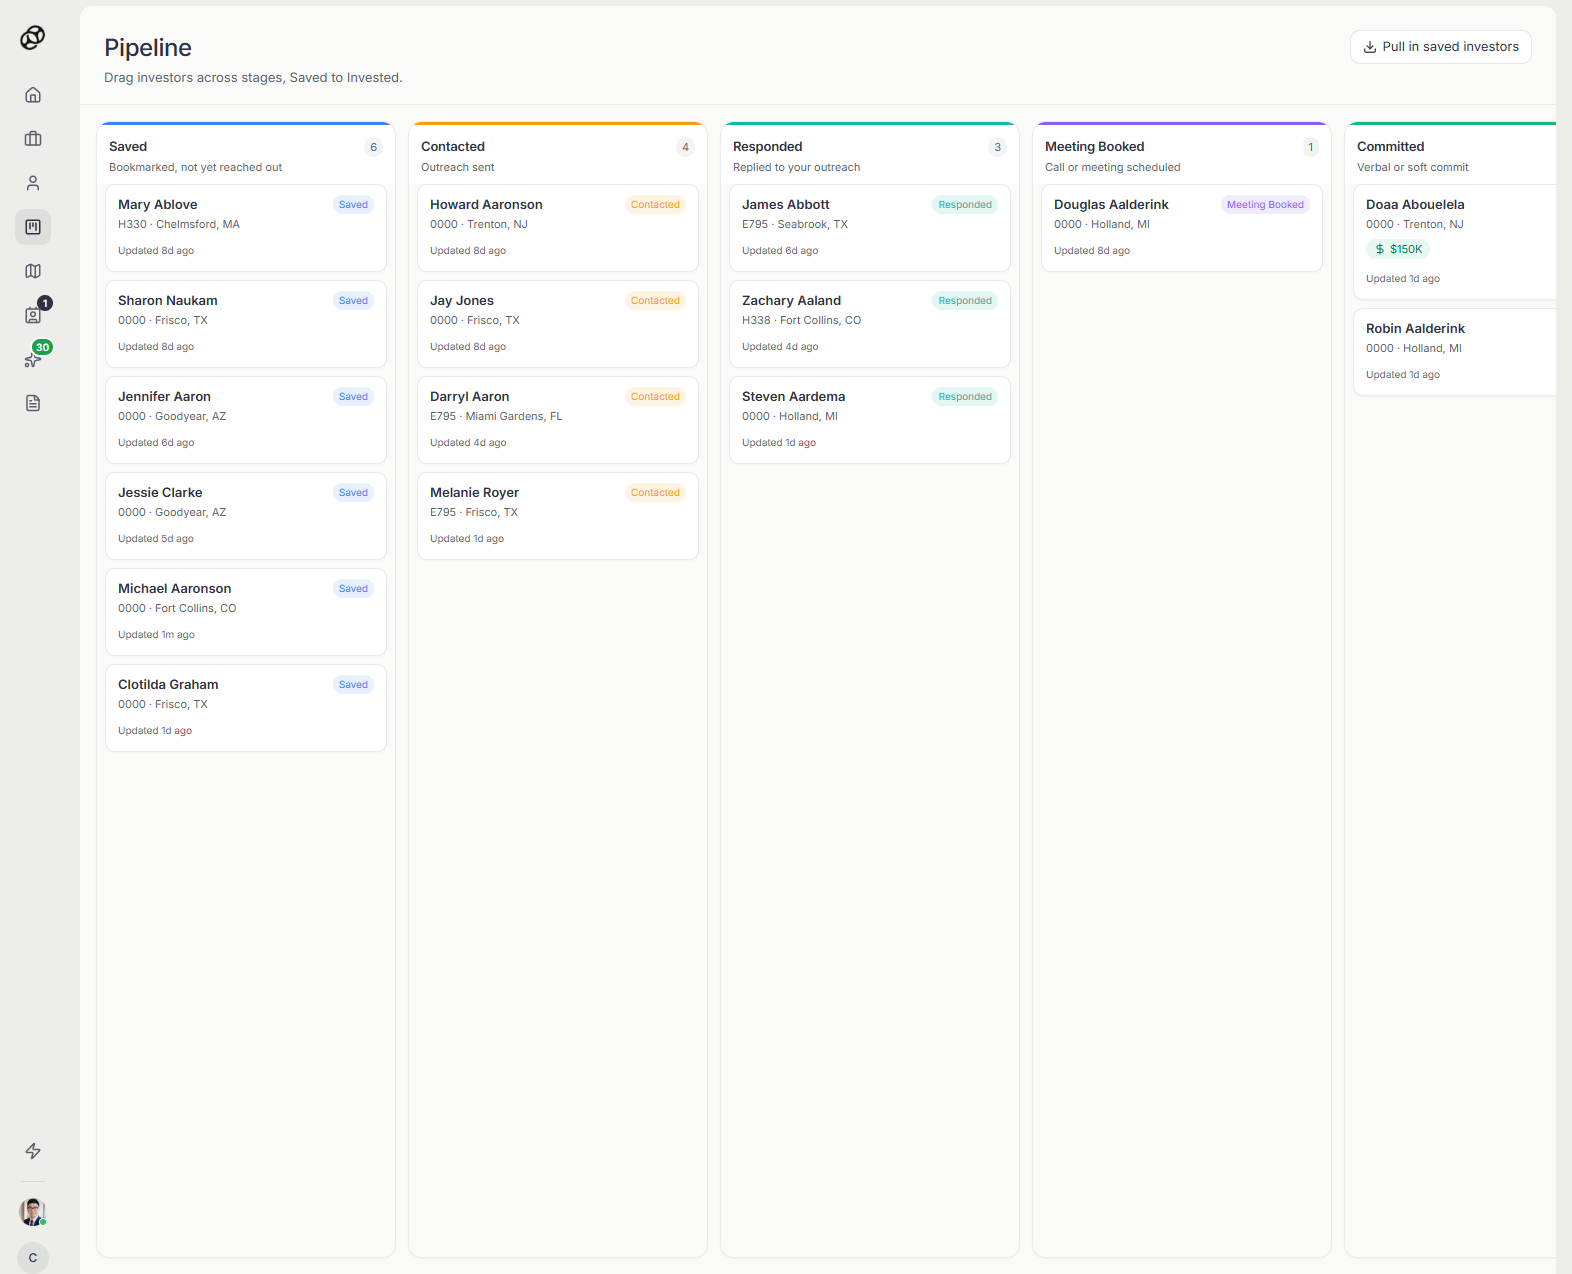Viewport: 1572px width, 1274px height.
Task: Click the Saved column count badge 6
Action: [x=374, y=147]
